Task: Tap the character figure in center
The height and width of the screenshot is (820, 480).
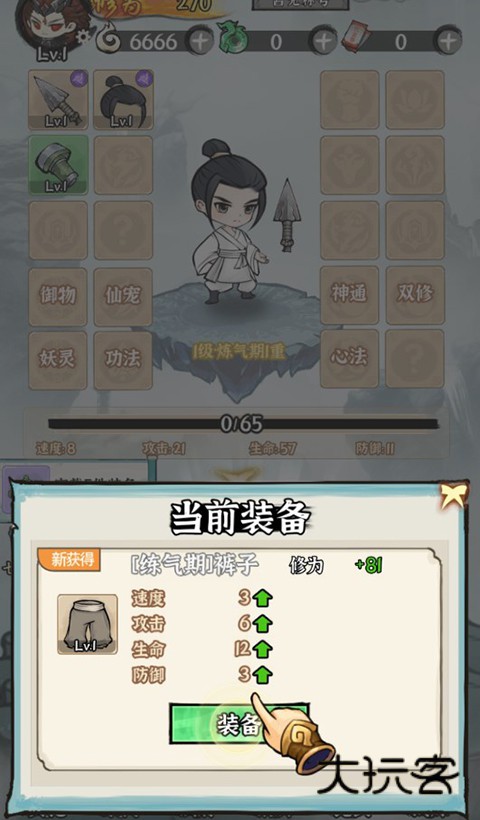Action: (x=230, y=222)
